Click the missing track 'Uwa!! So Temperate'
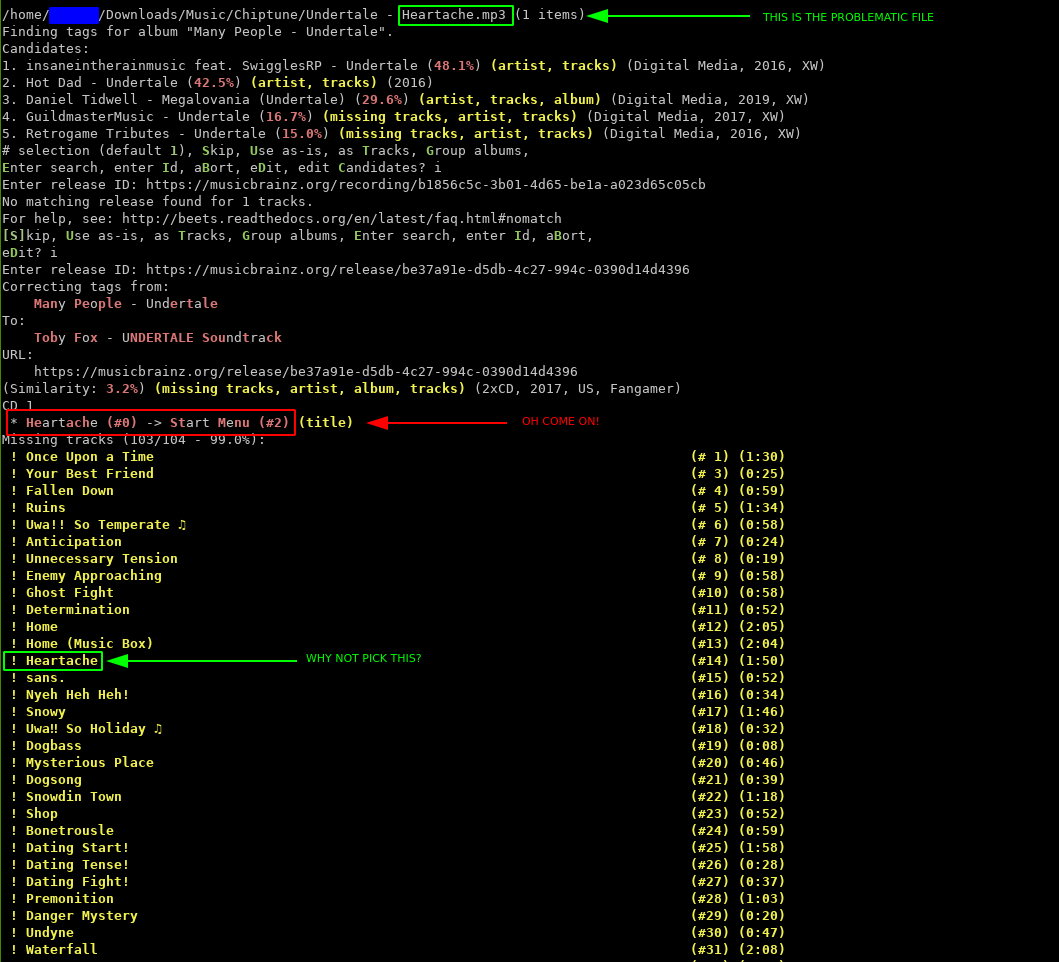The width and height of the screenshot is (1059, 962). [x=105, y=524]
